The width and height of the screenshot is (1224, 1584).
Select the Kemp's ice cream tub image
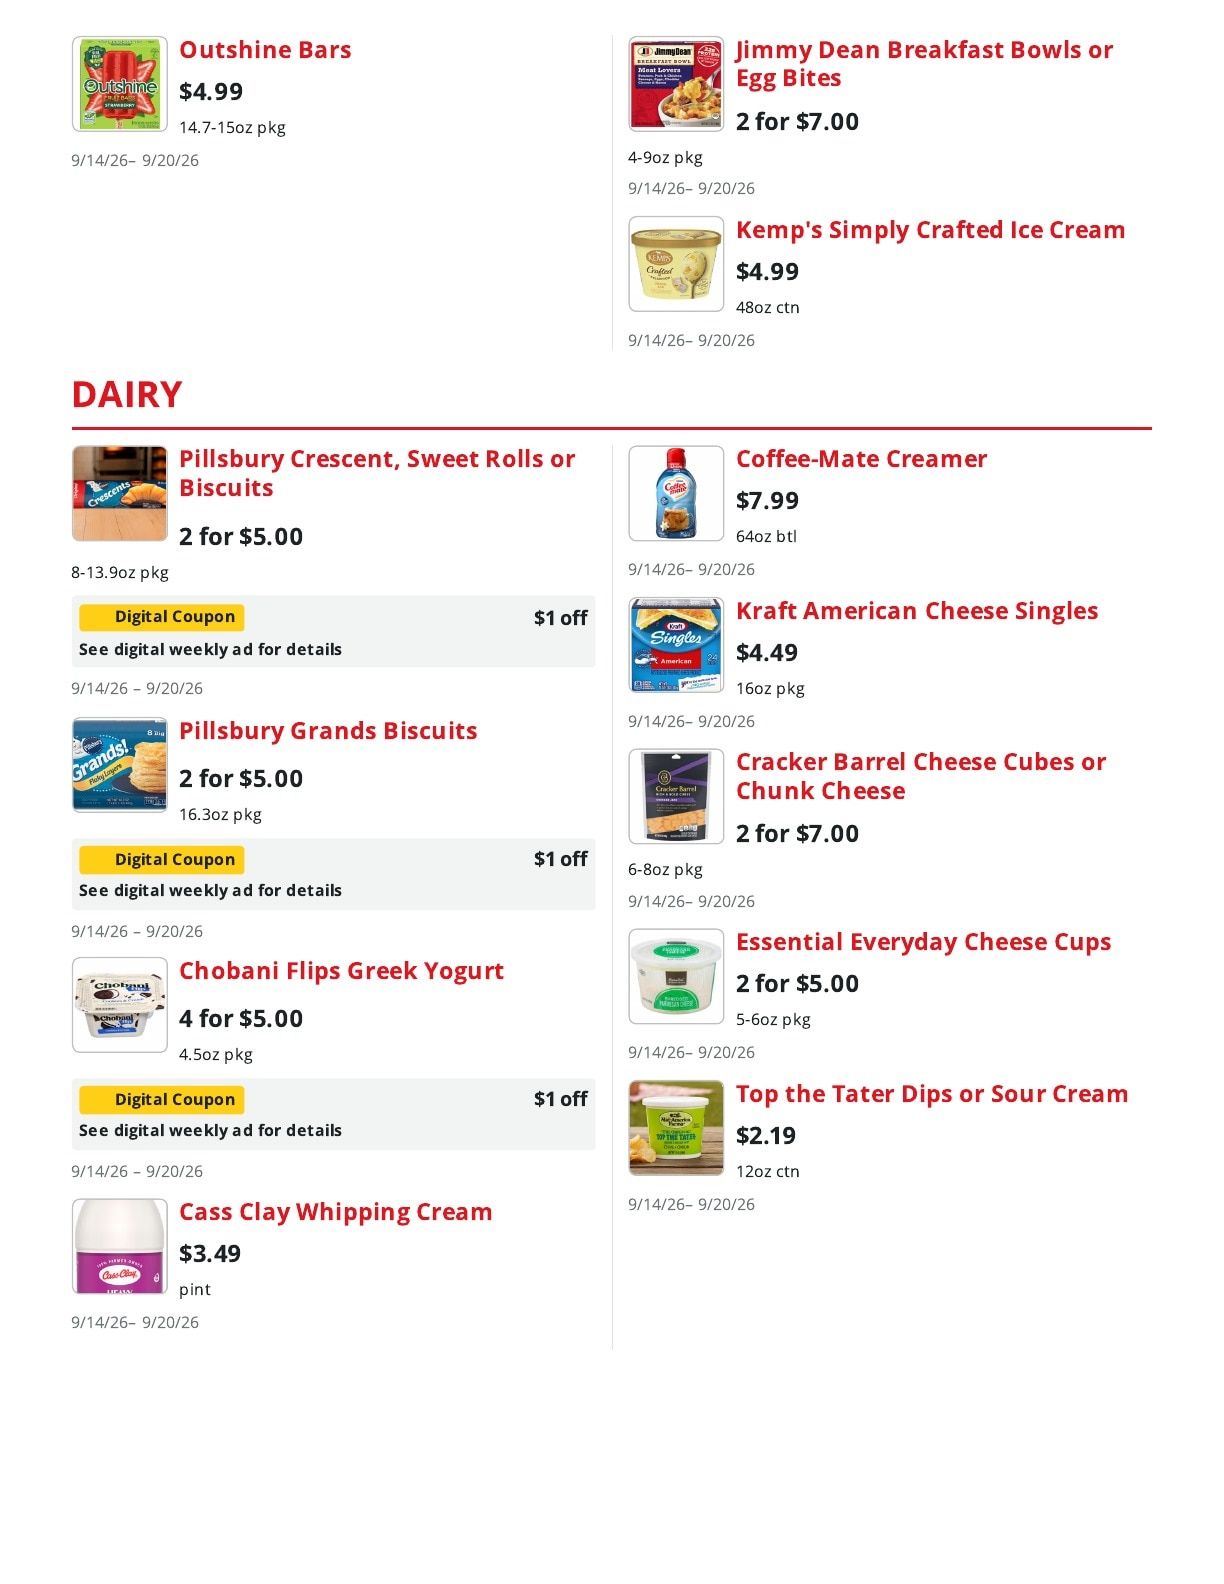(x=676, y=264)
